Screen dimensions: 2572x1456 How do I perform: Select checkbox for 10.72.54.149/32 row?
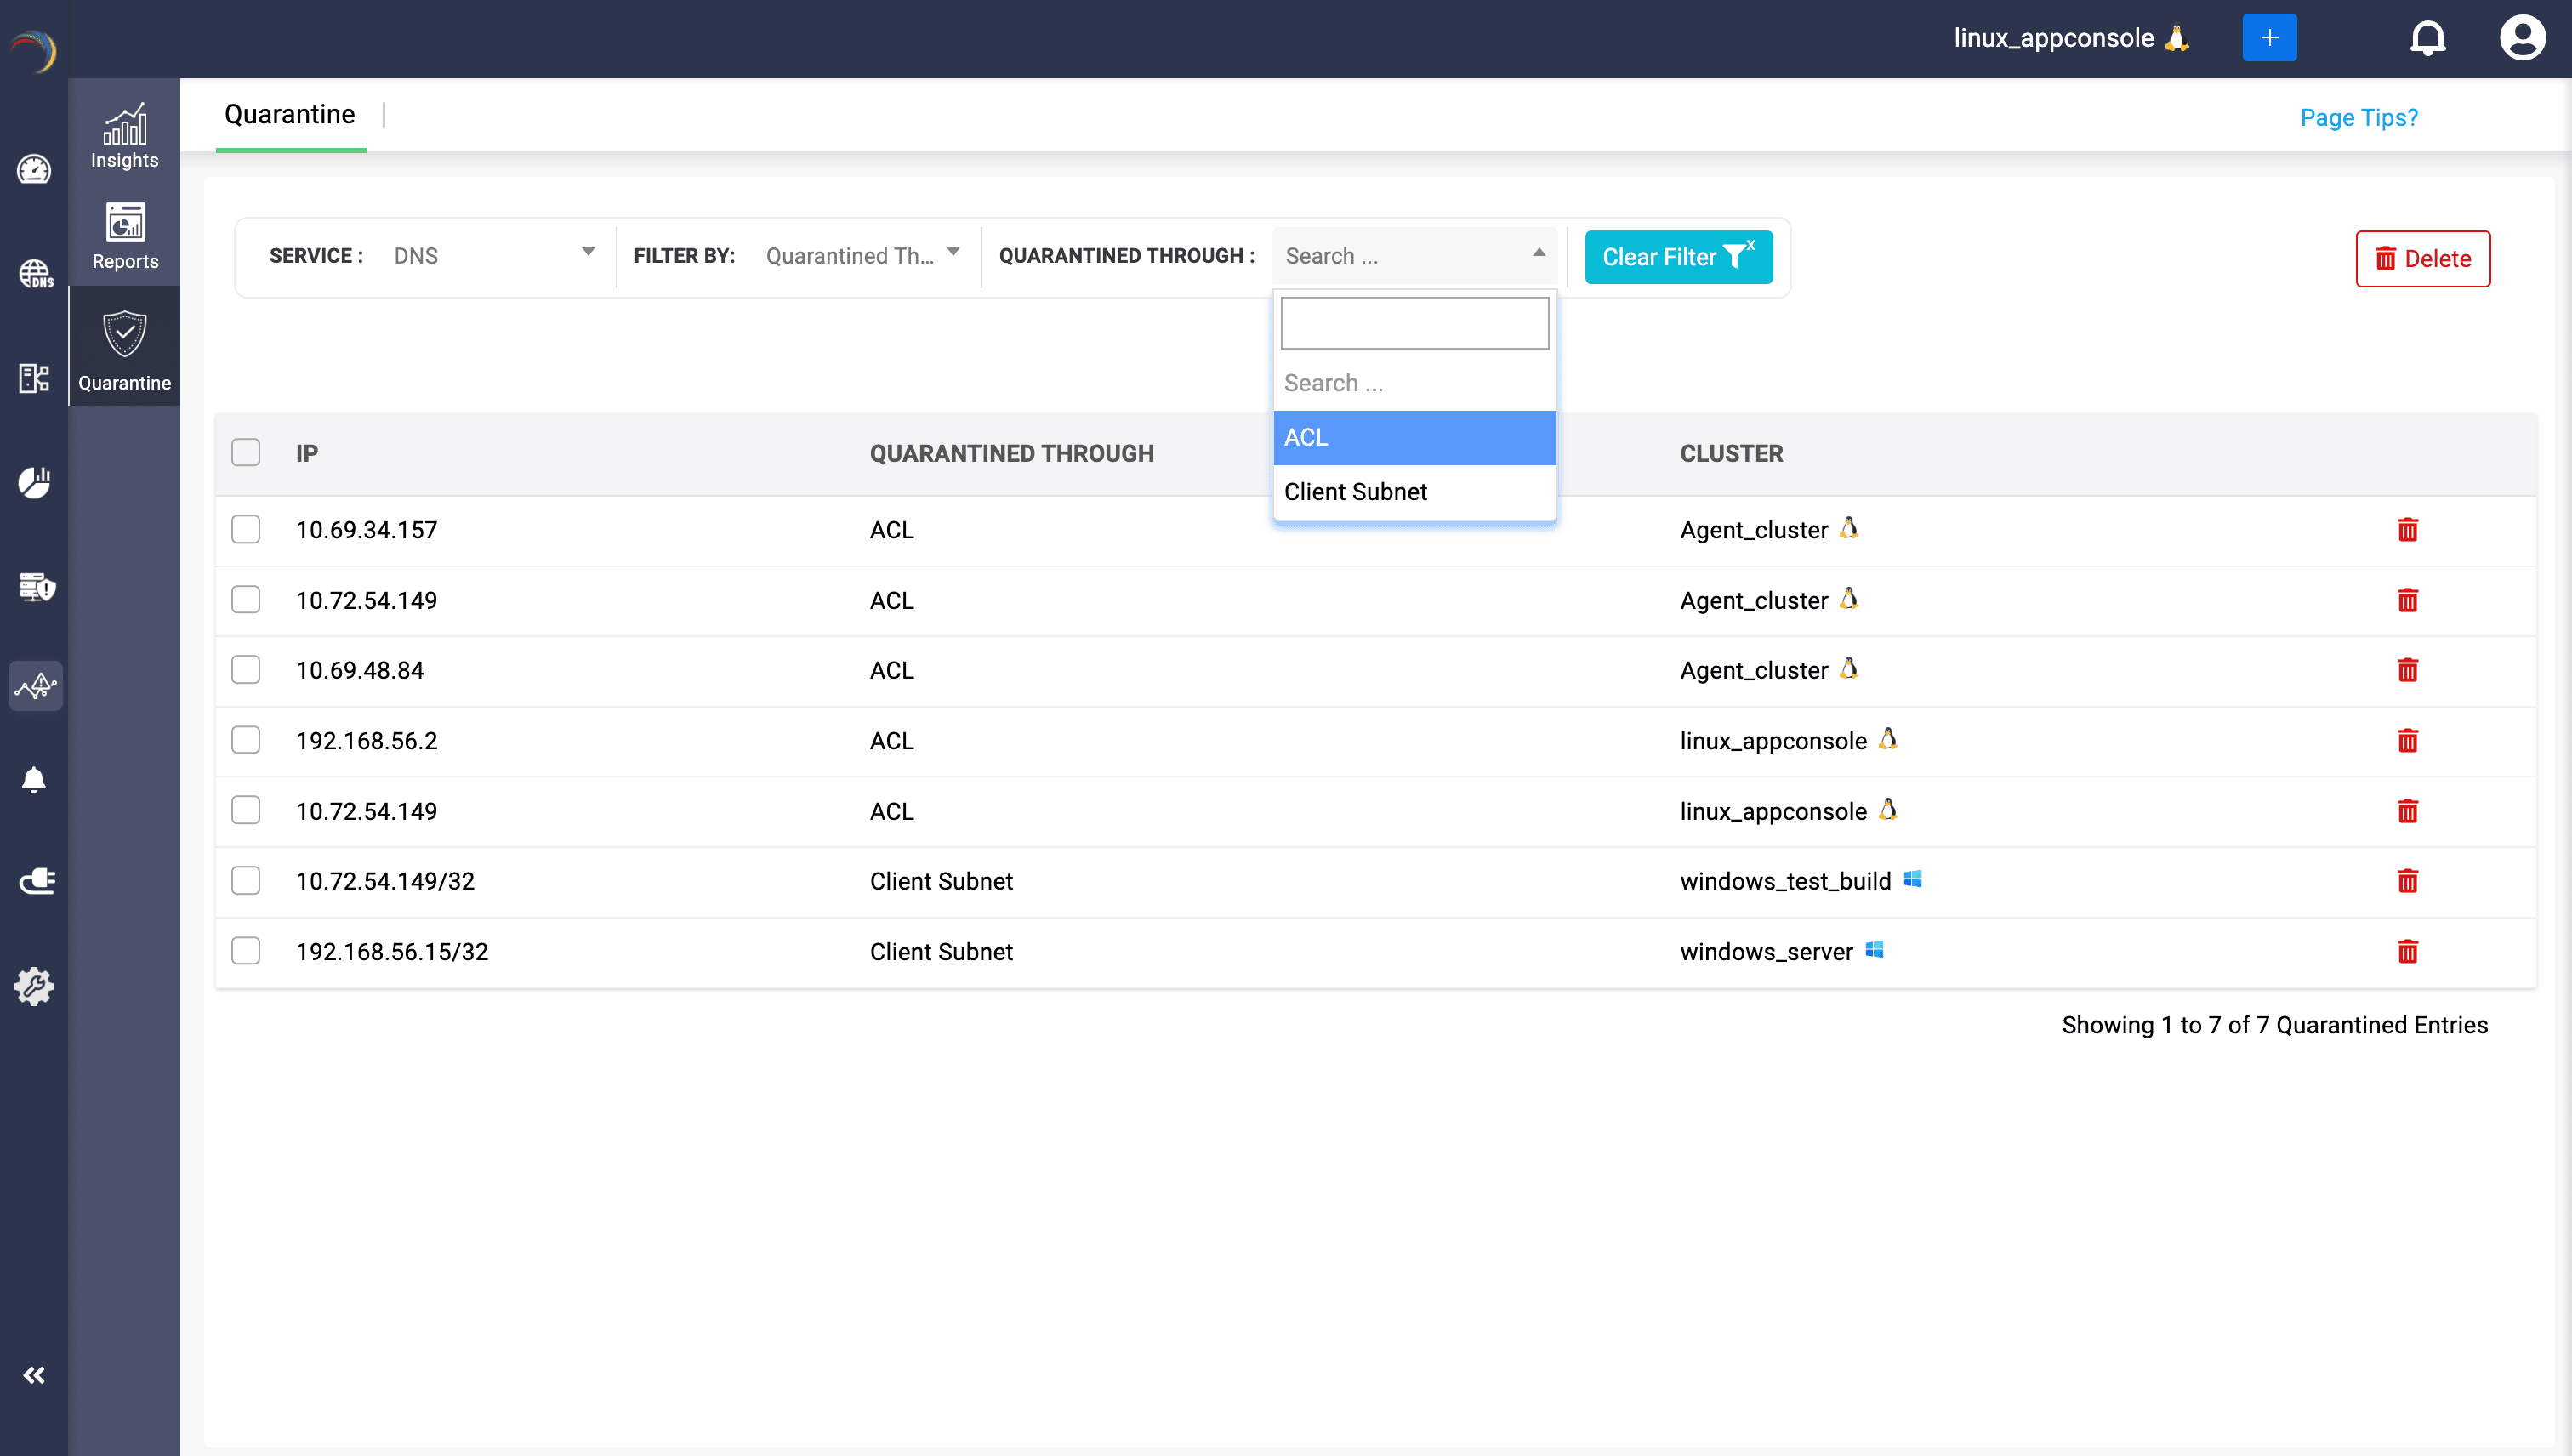245,881
